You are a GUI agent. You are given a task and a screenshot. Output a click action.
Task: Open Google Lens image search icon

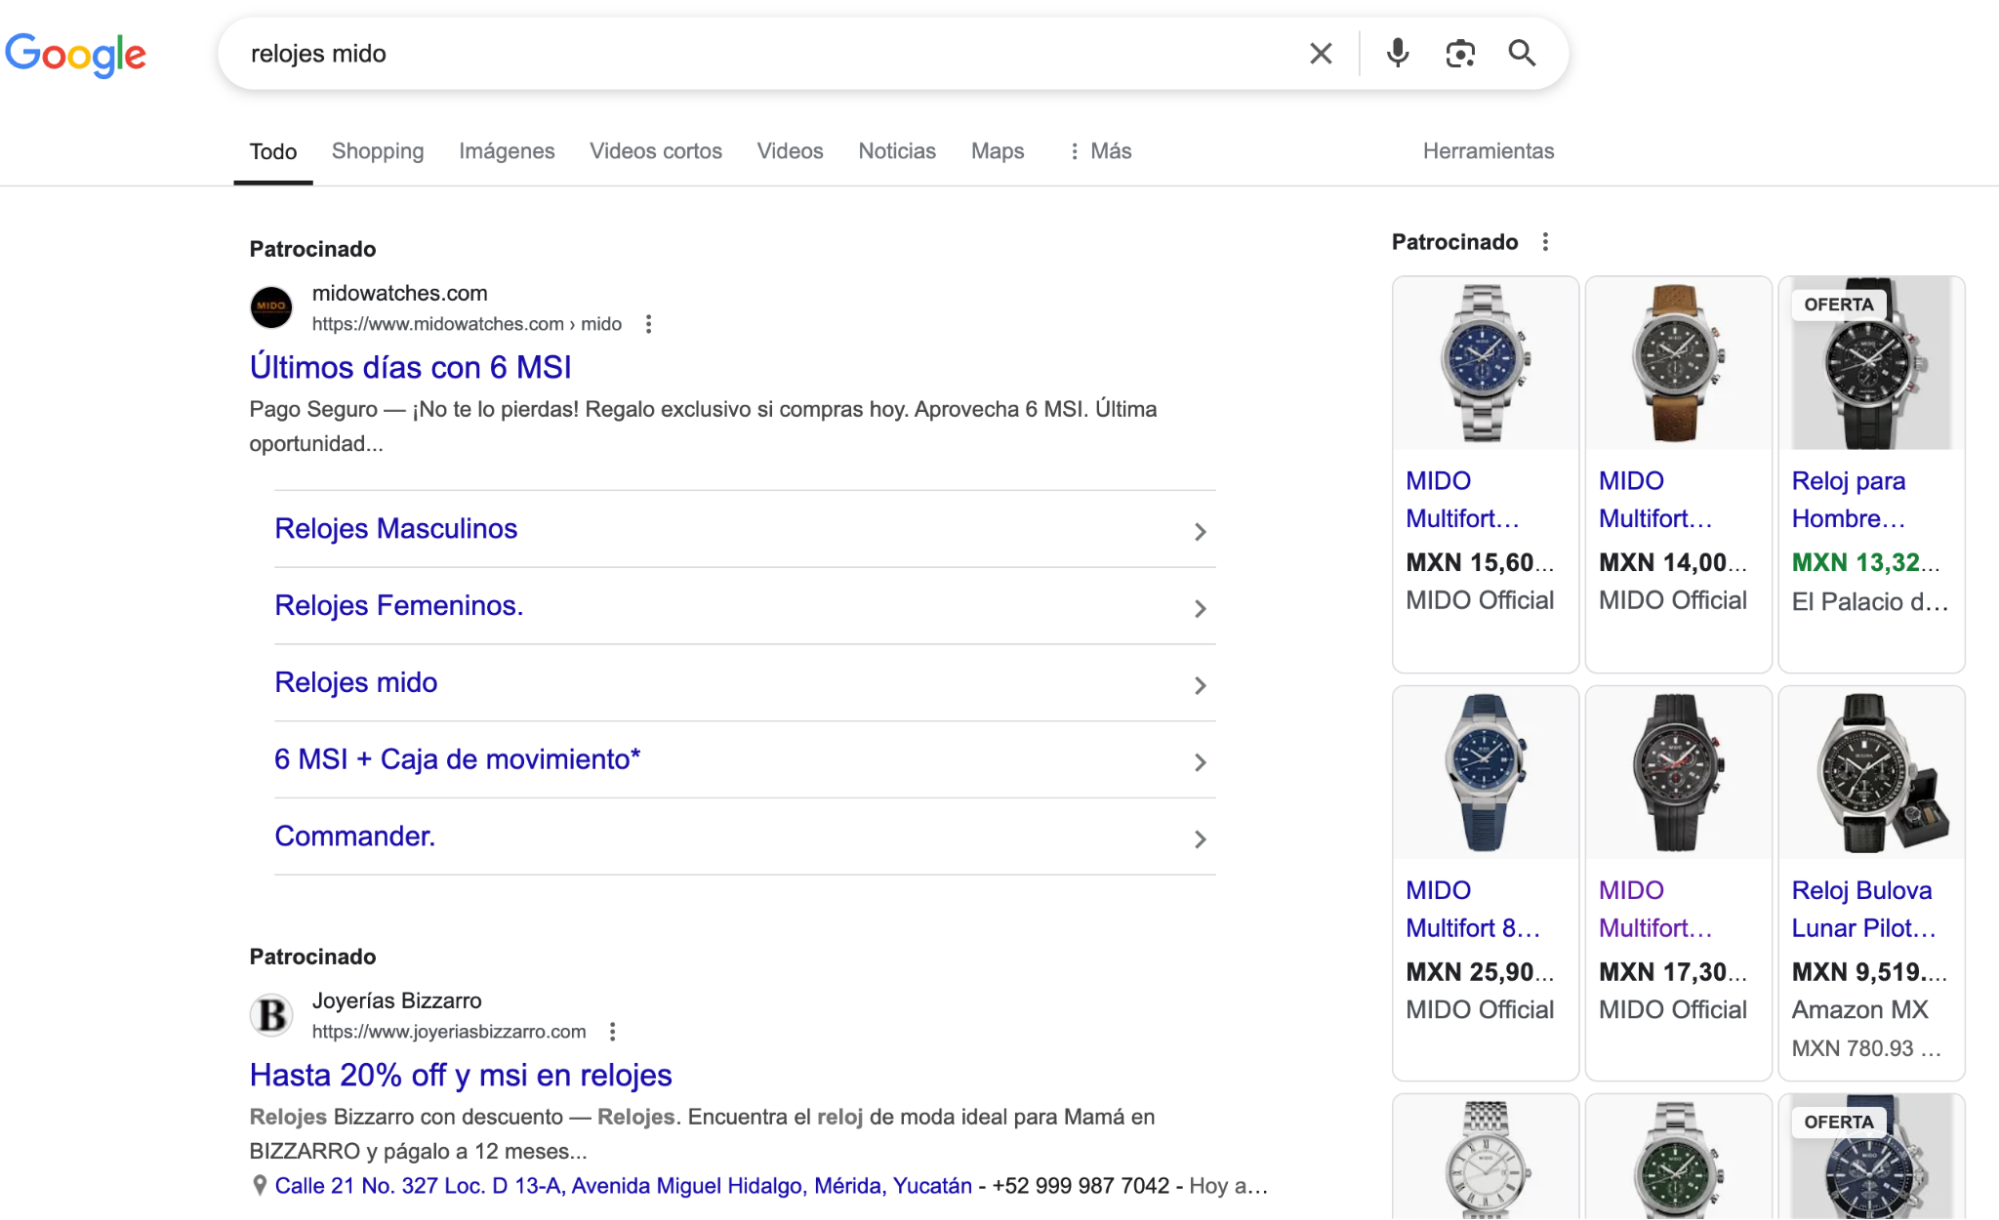pyautogui.click(x=1460, y=53)
